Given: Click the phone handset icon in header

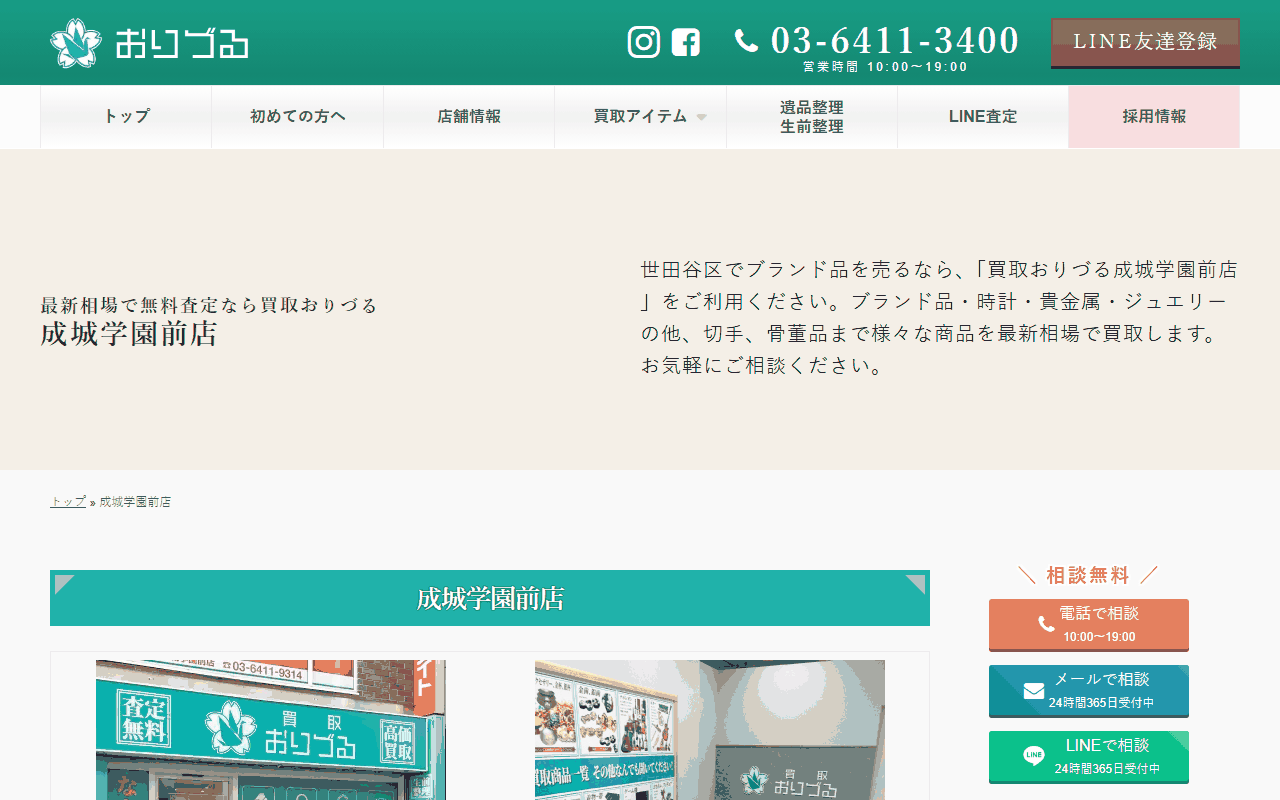Looking at the screenshot, I should (746, 40).
